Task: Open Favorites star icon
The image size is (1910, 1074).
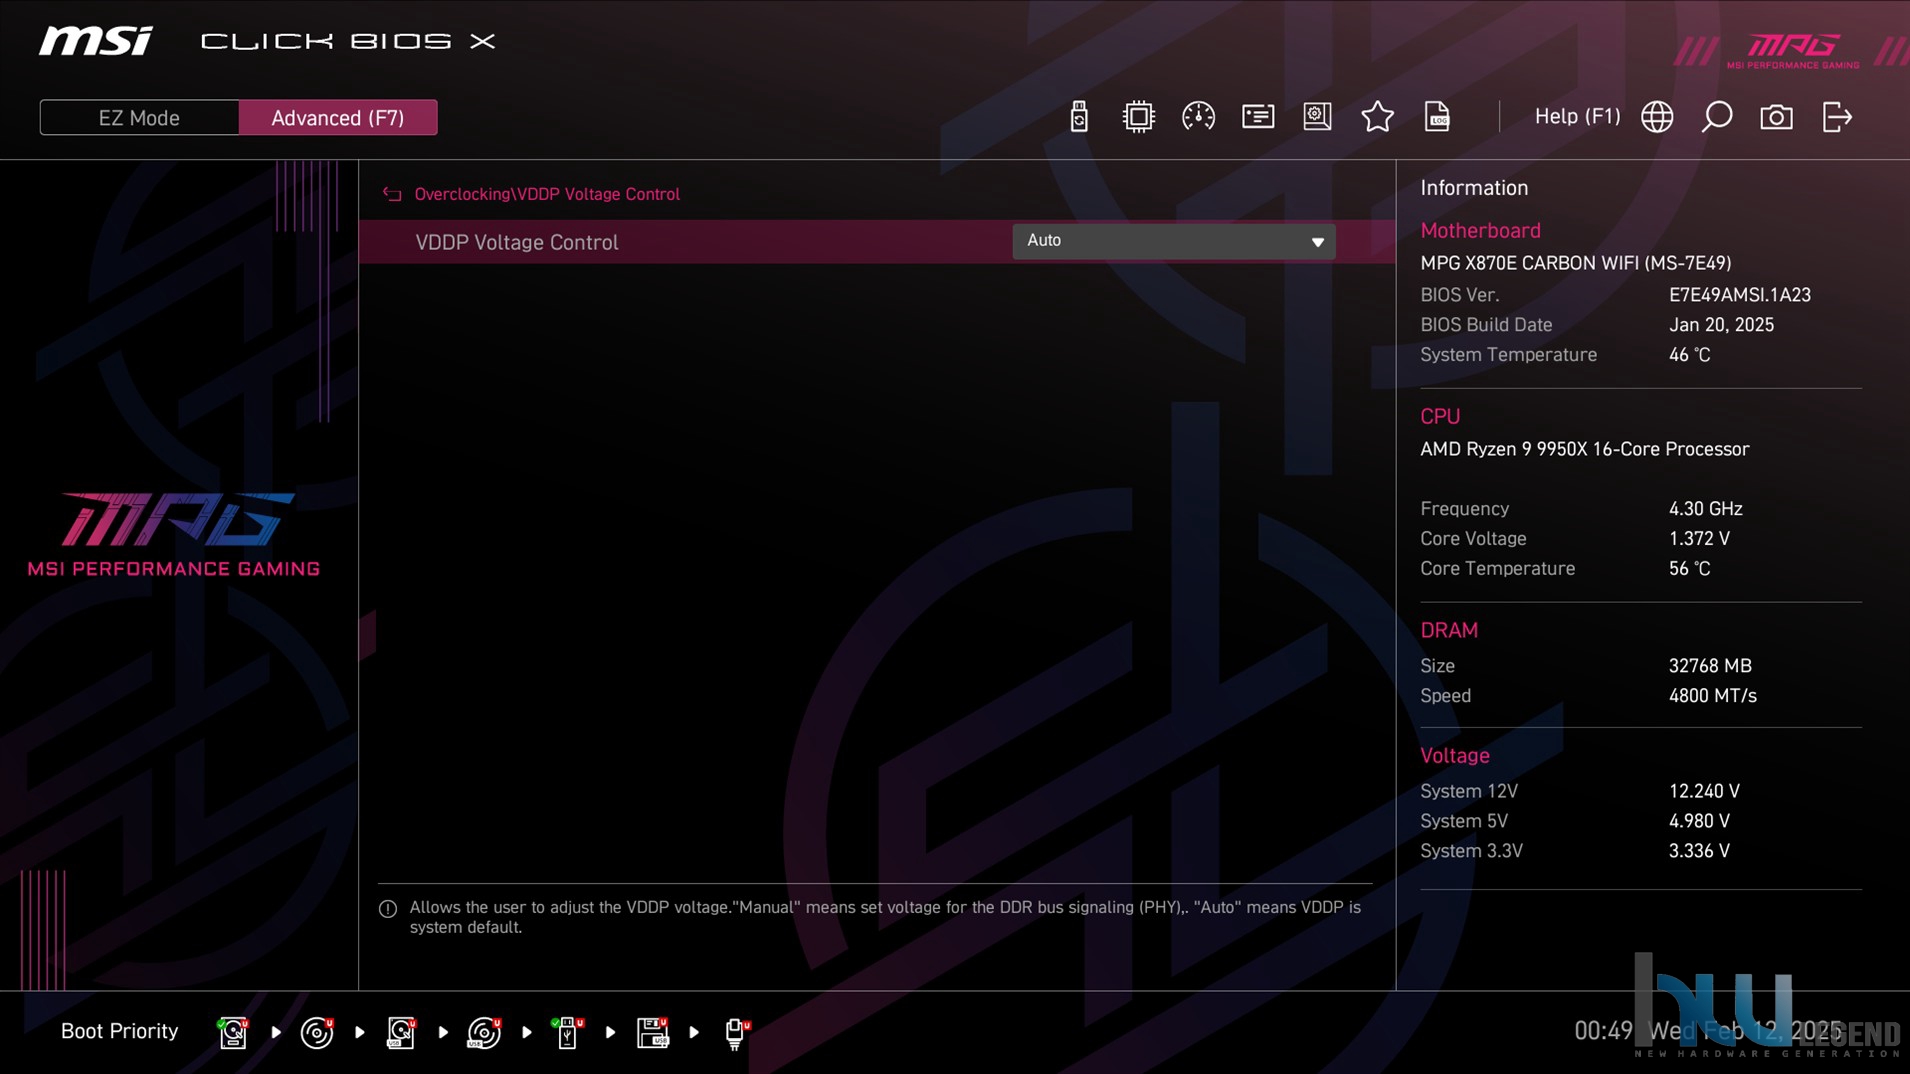Action: click(1377, 117)
